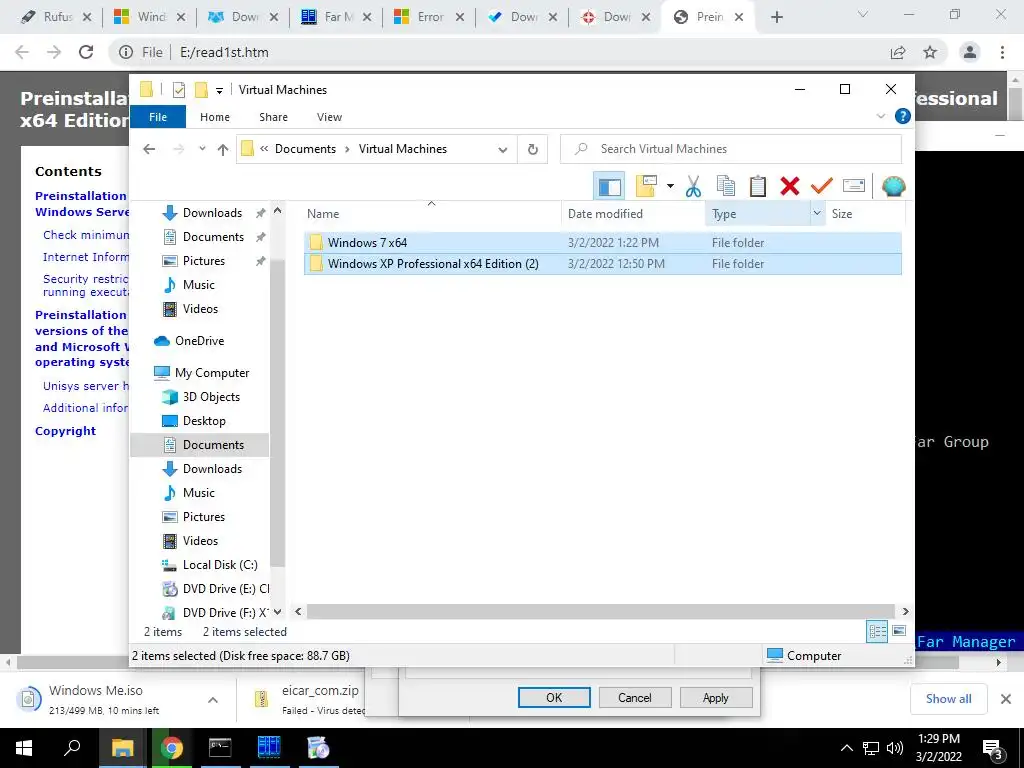Switch to details view icon
This screenshot has width=1024, height=768.
click(877, 631)
